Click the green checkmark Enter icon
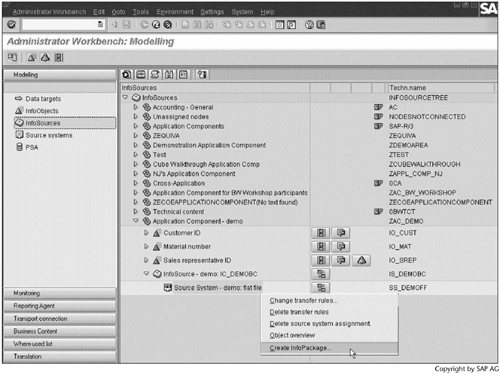The width and height of the screenshot is (500, 379). pos(11,24)
